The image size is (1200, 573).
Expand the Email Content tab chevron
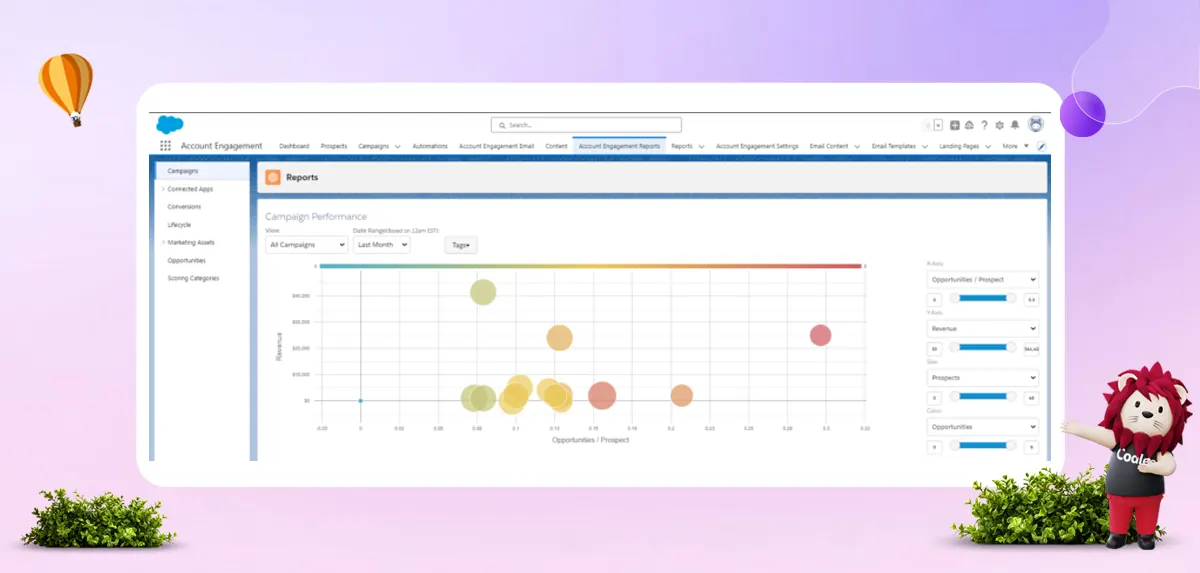858,147
